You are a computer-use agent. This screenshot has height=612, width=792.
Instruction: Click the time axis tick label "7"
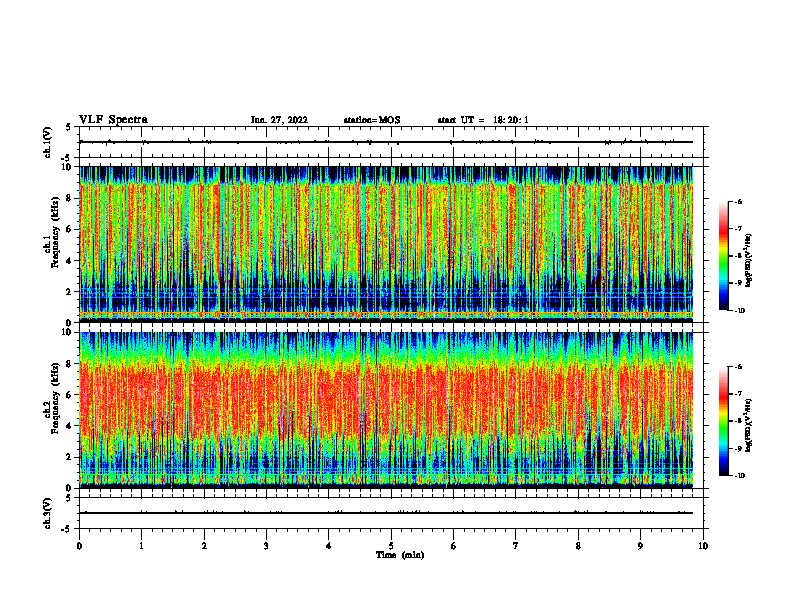516,546
